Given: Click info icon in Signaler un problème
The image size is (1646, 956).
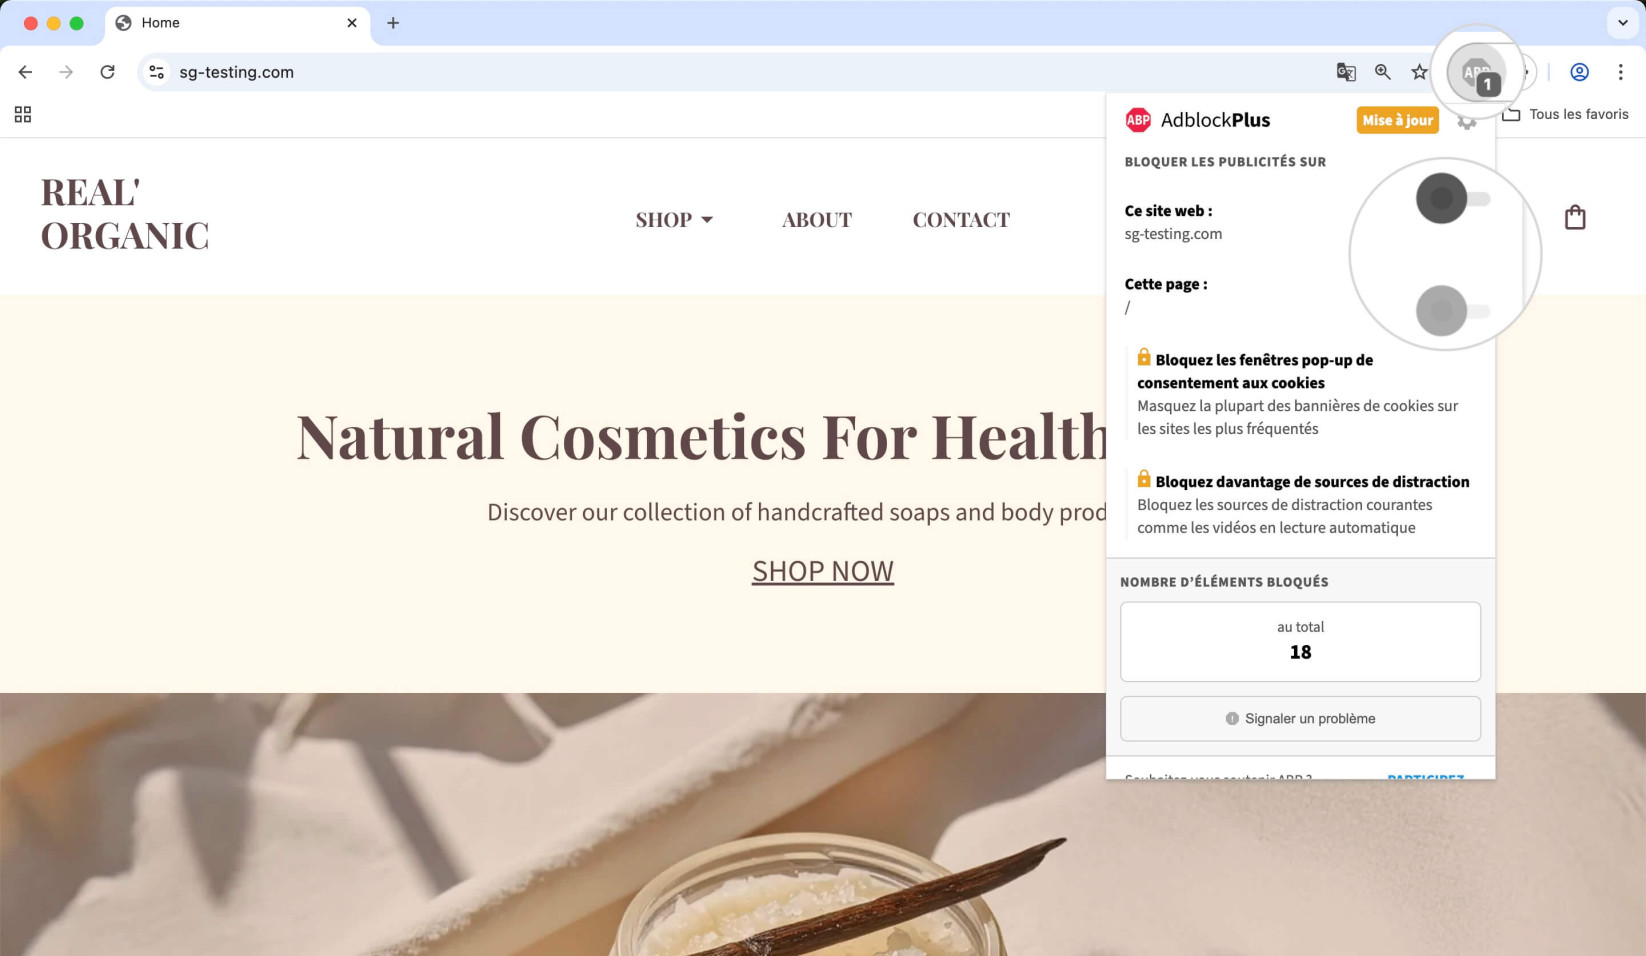Looking at the screenshot, I should click(x=1232, y=719).
